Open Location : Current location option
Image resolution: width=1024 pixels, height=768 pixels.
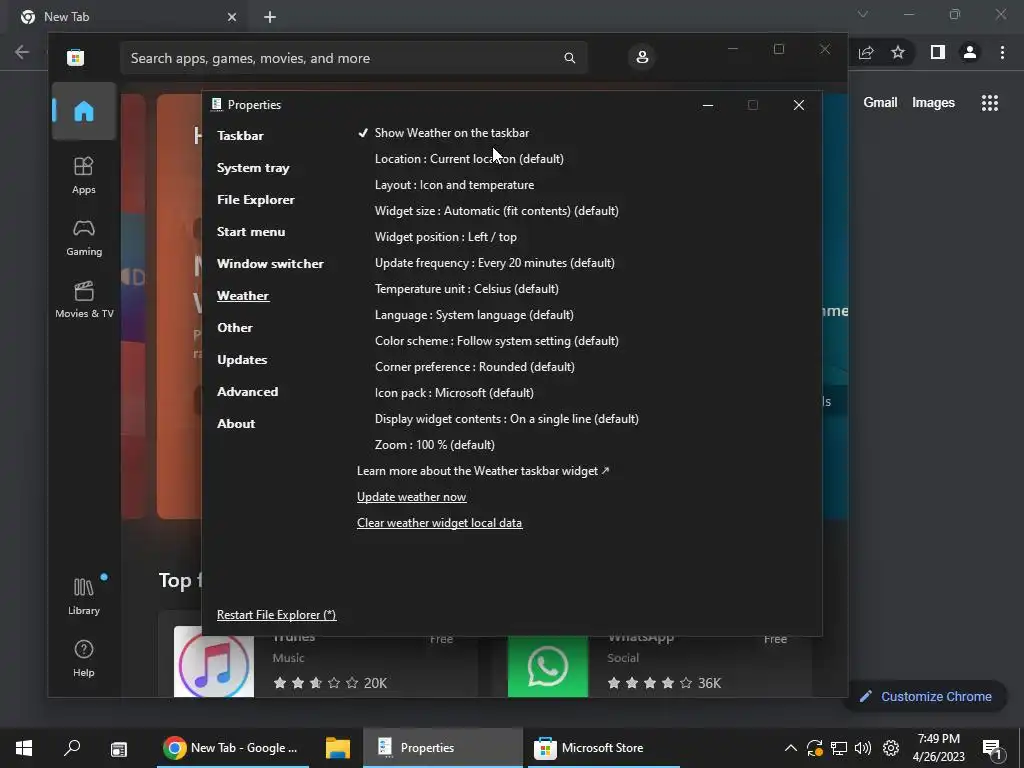tap(469, 159)
